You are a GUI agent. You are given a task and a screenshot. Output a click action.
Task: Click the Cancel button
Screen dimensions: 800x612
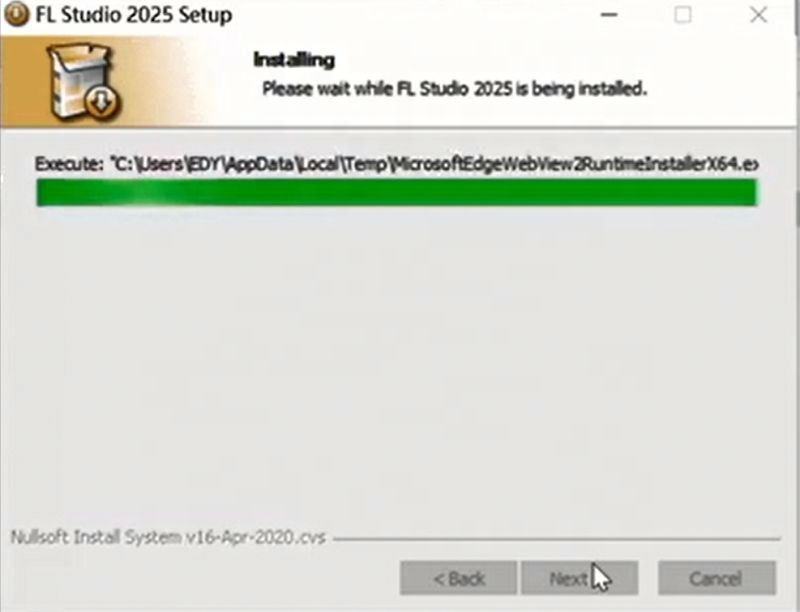pos(717,578)
